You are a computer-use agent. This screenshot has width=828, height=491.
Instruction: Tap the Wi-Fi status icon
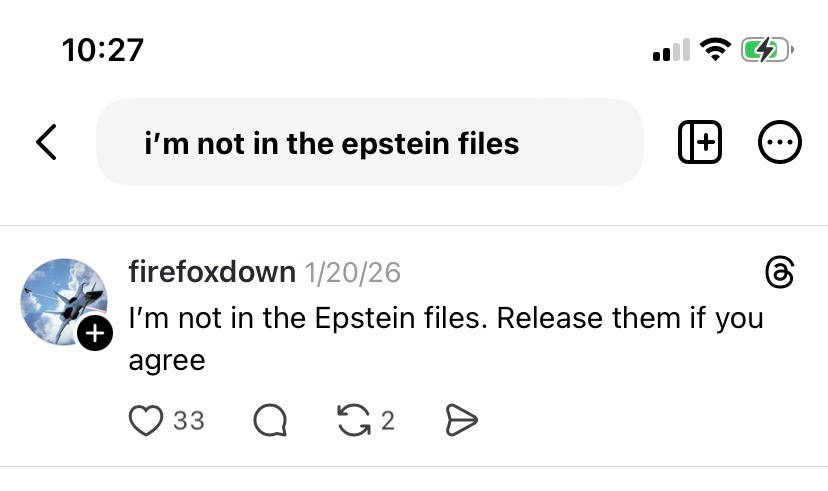coord(715,49)
